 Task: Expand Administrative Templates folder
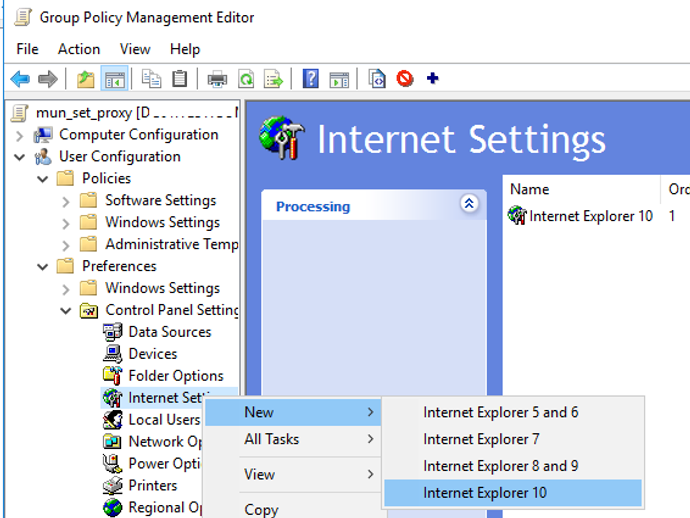66,245
